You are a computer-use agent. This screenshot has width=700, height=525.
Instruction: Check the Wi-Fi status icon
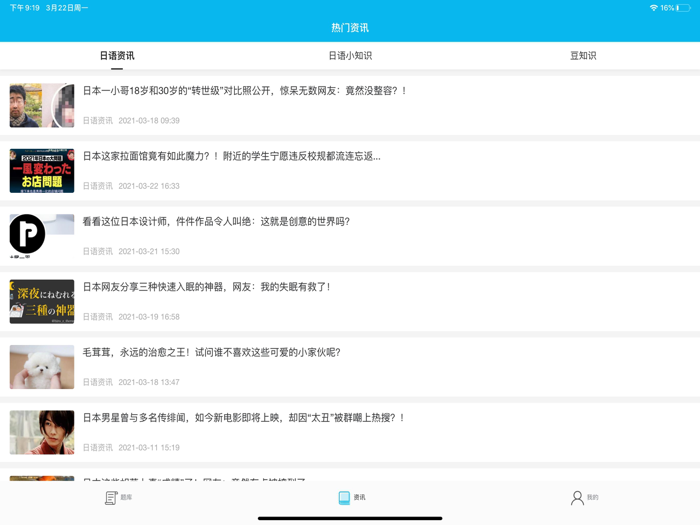(654, 8)
